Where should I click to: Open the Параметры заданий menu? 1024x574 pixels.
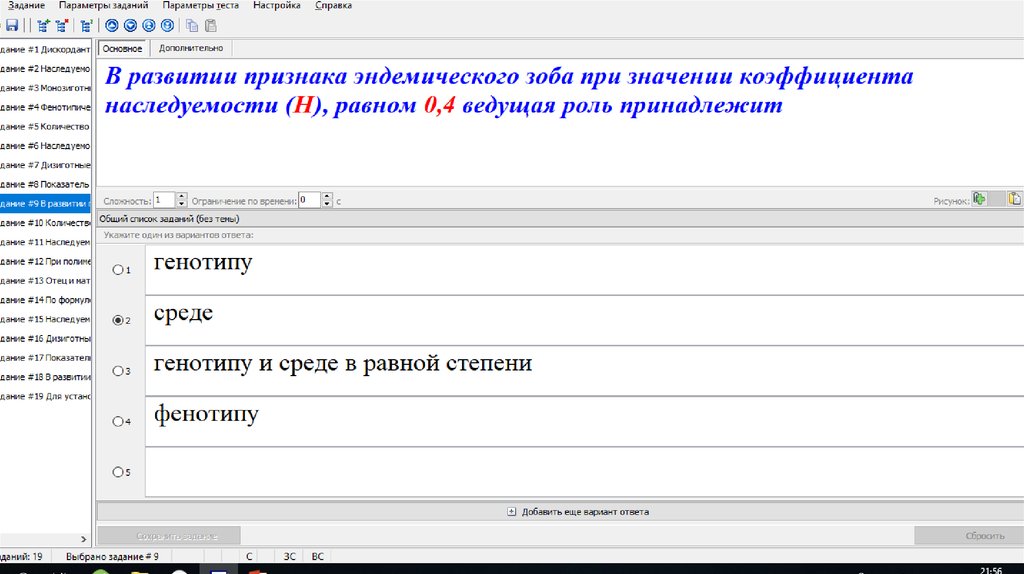[103, 6]
